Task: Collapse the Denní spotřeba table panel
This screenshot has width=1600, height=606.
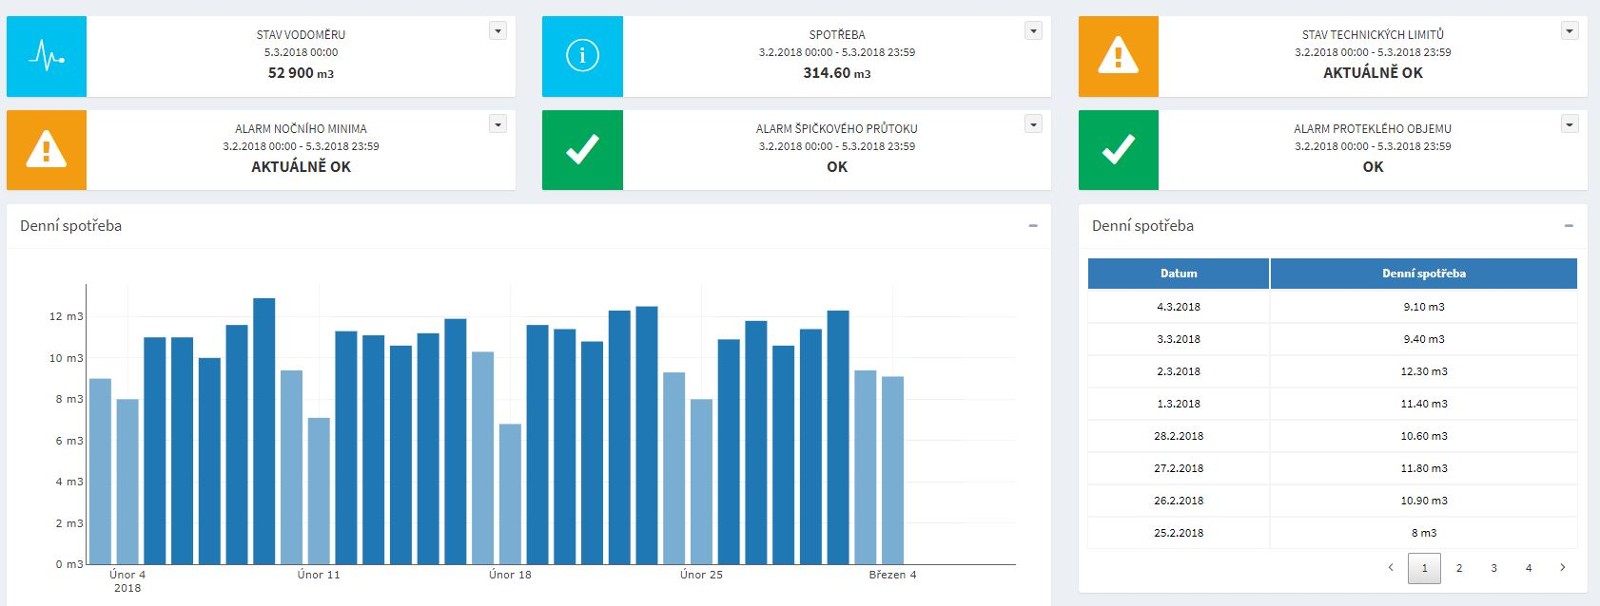Action: coord(1569,226)
